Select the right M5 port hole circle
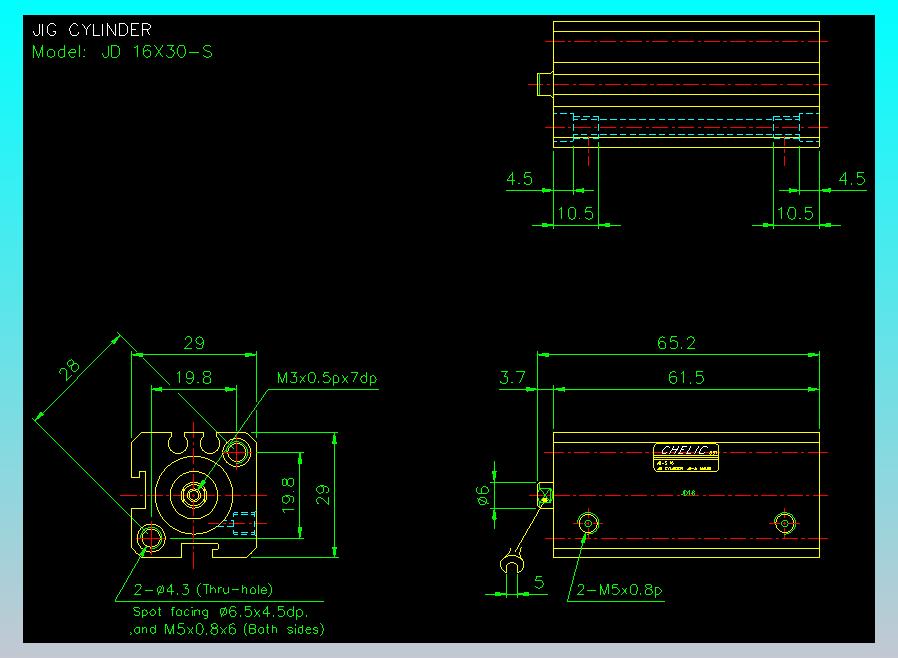 pos(785,523)
